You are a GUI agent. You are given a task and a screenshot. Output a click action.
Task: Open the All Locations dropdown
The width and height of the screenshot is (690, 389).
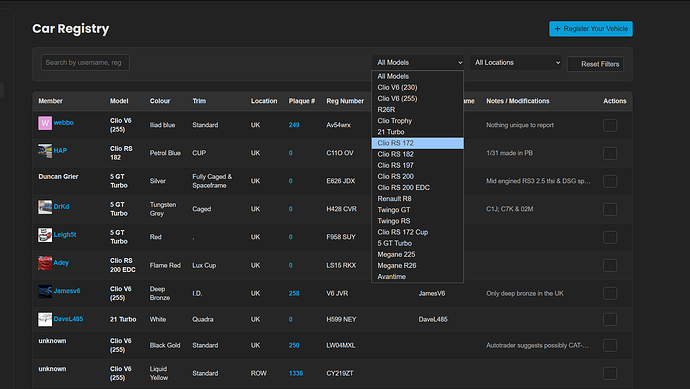point(516,62)
